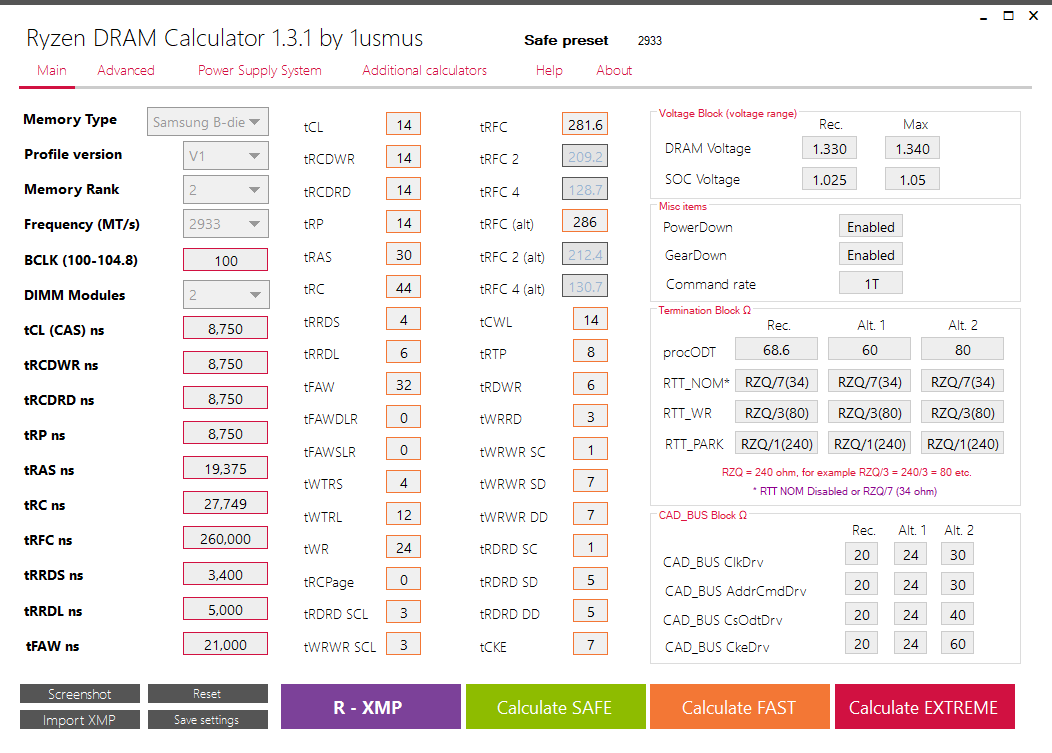Open the Help menu

pos(549,70)
